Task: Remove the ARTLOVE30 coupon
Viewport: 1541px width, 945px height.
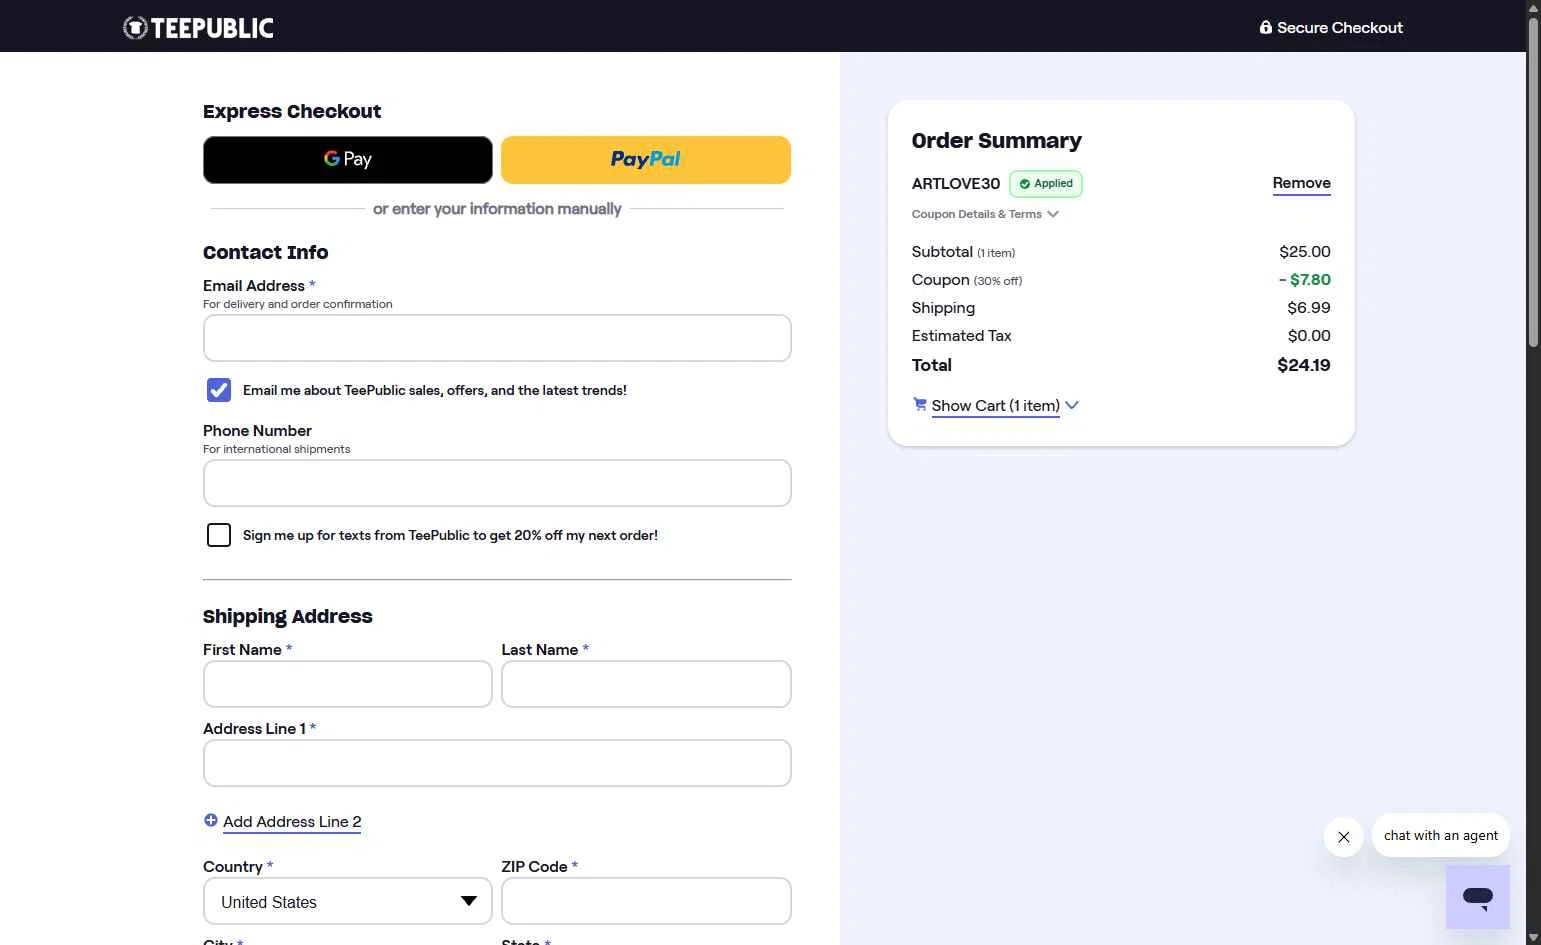Action: pyautogui.click(x=1301, y=183)
